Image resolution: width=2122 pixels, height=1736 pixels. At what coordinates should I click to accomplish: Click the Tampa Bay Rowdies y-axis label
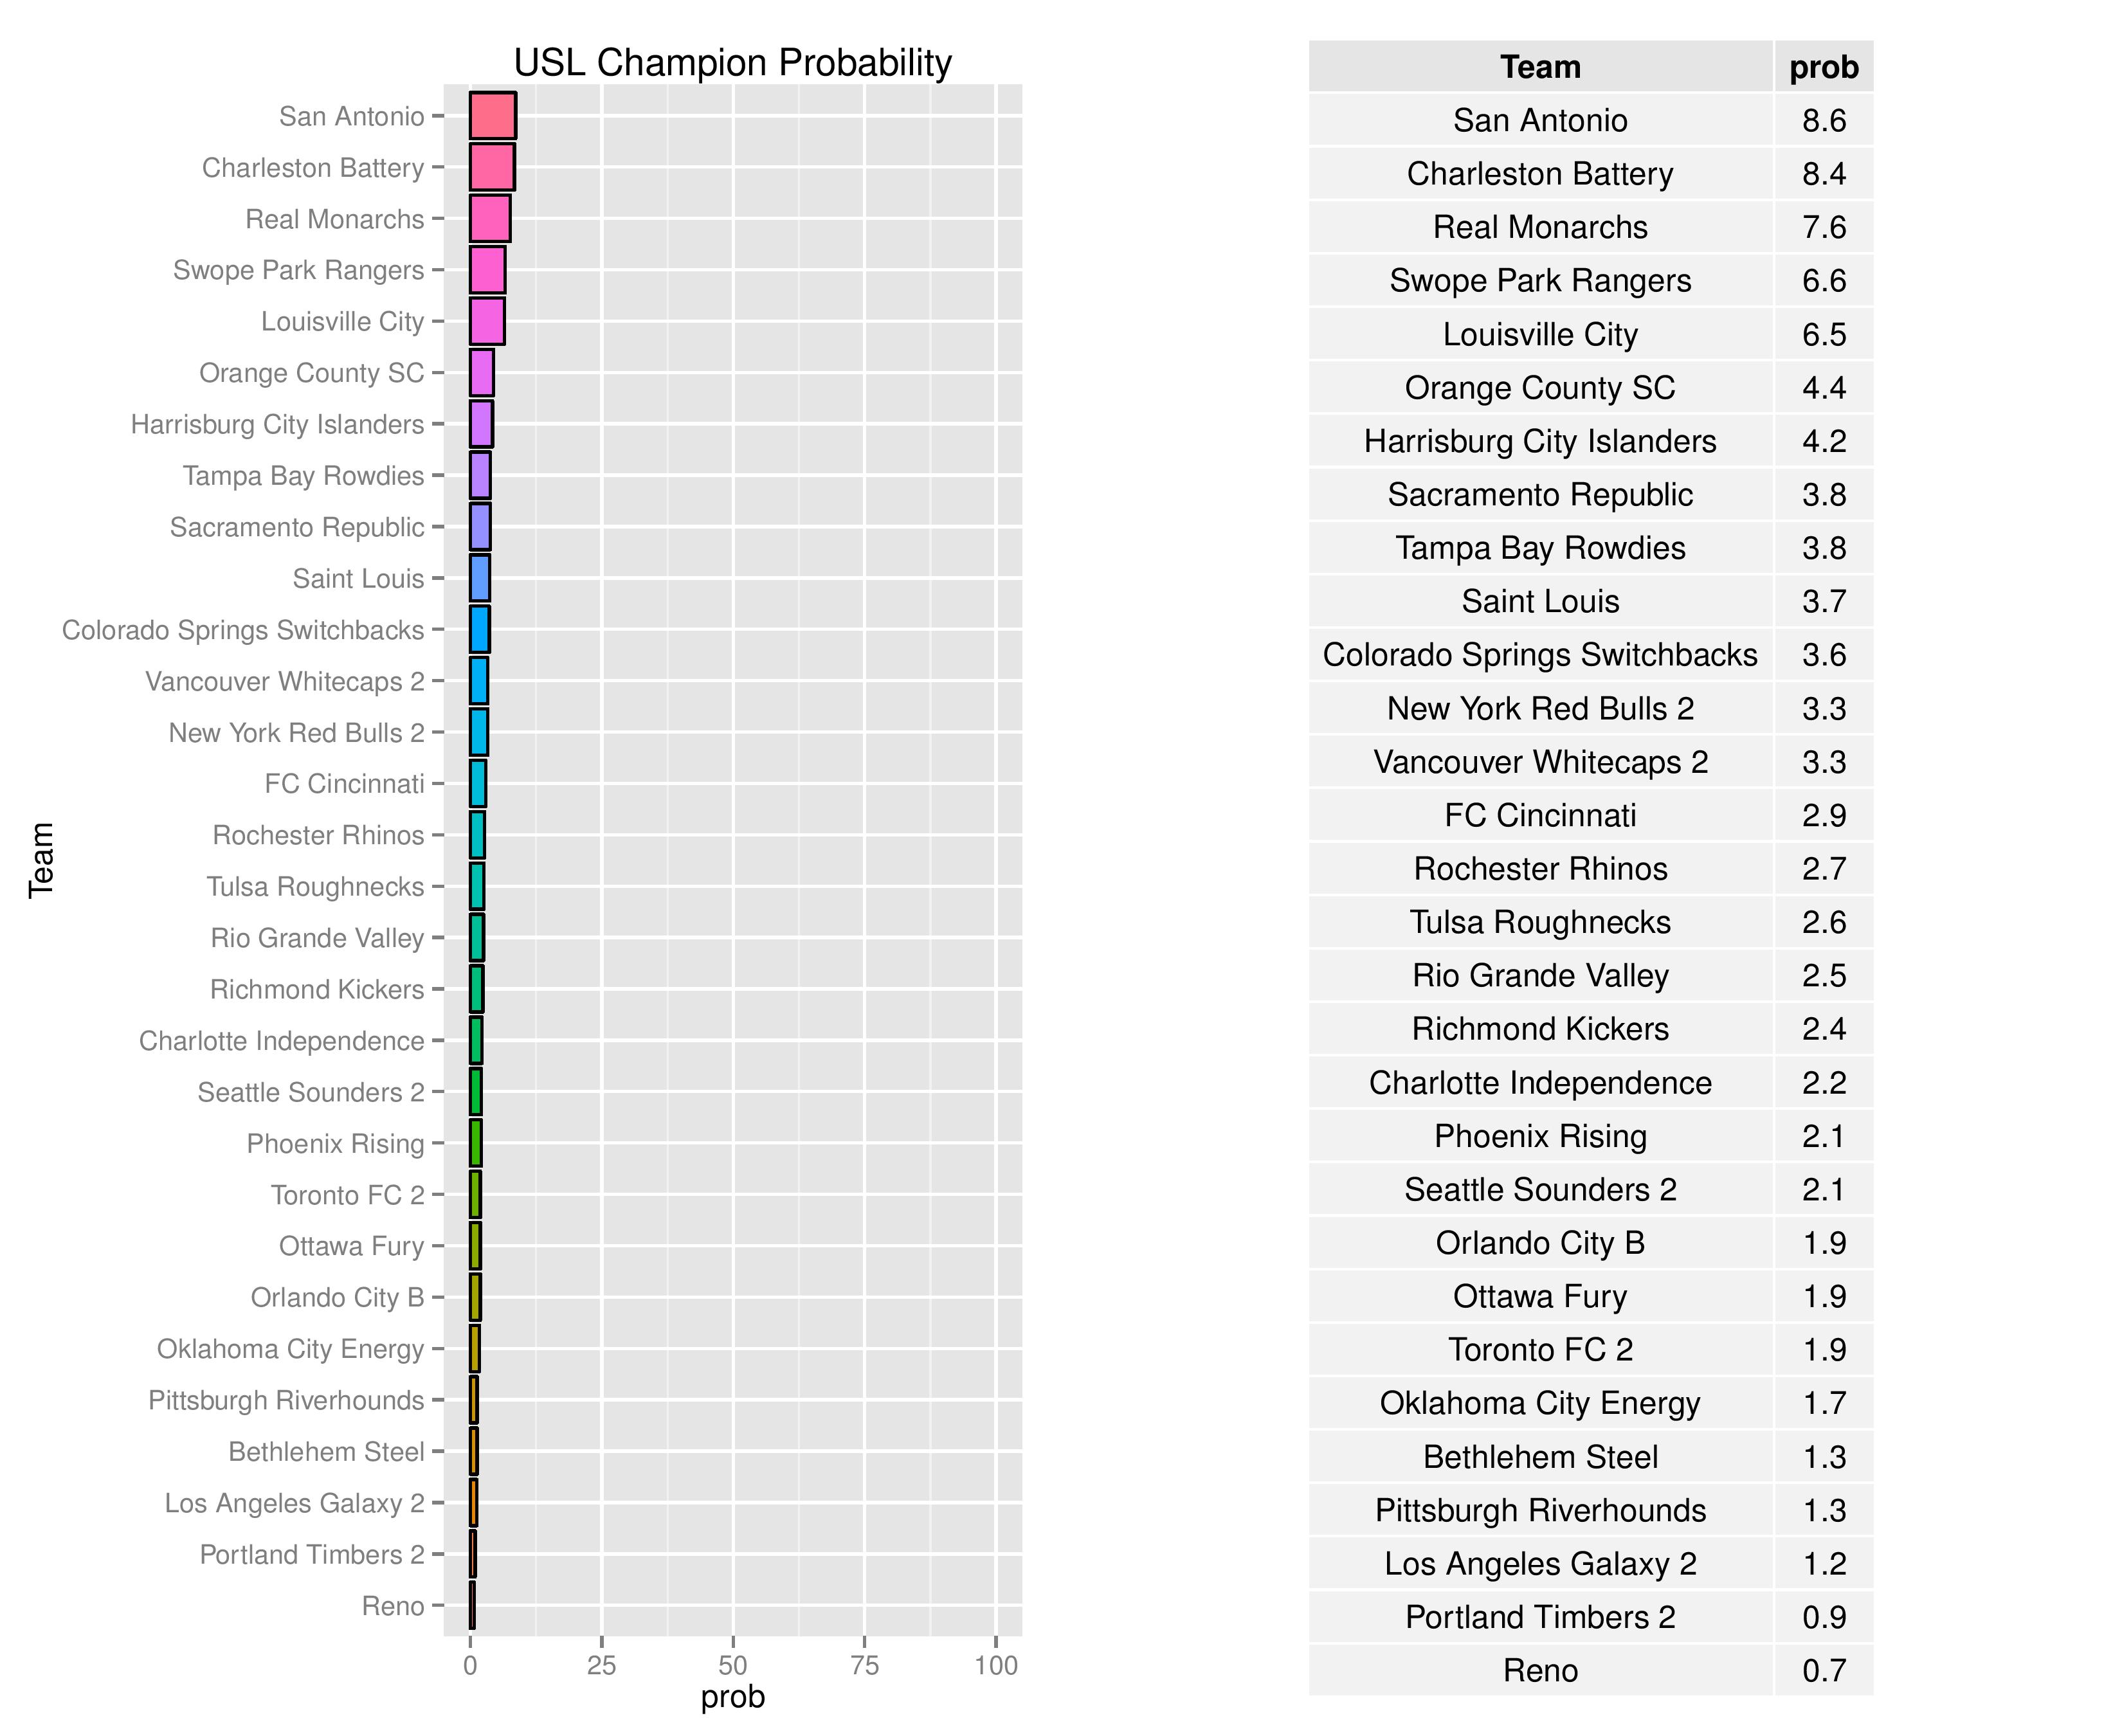303,476
